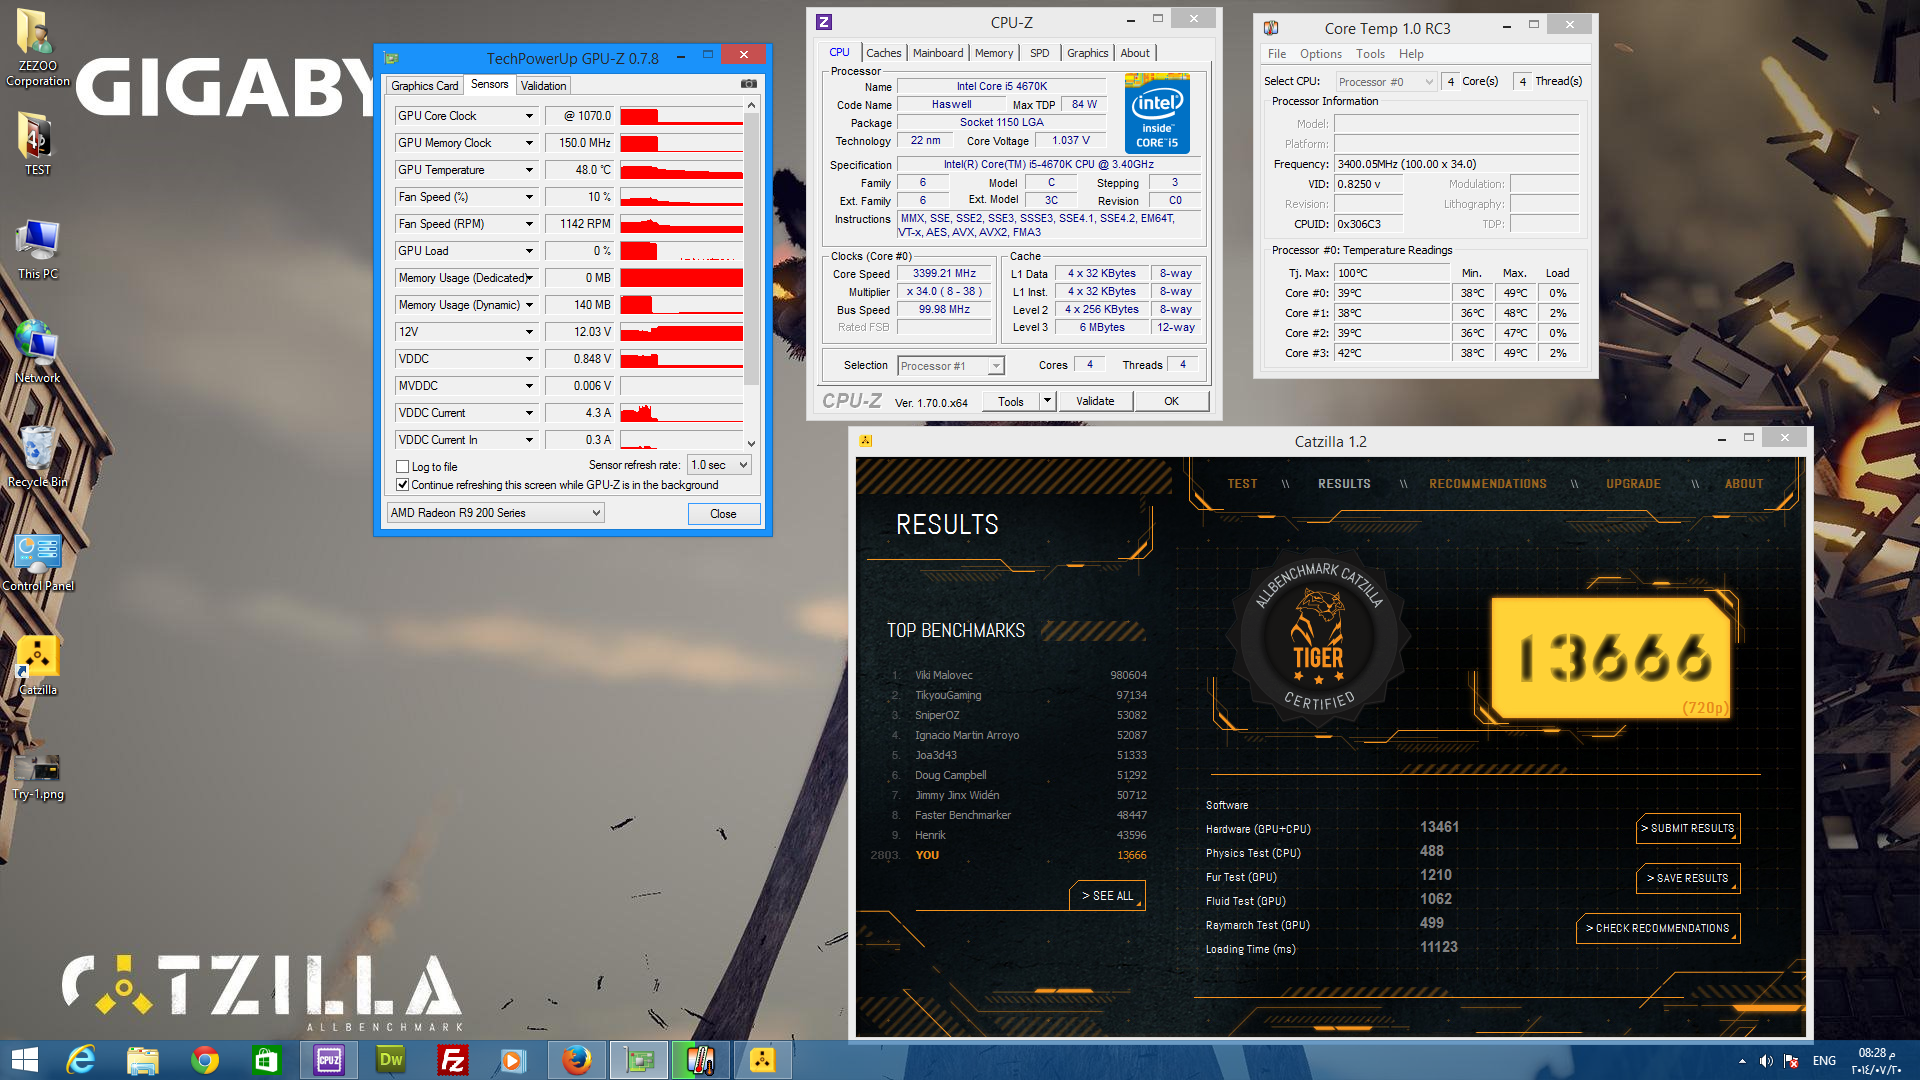The height and width of the screenshot is (1080, 1920).
Task: Open File Explorer from the taskbar
Action: (x=143, y=1060)
